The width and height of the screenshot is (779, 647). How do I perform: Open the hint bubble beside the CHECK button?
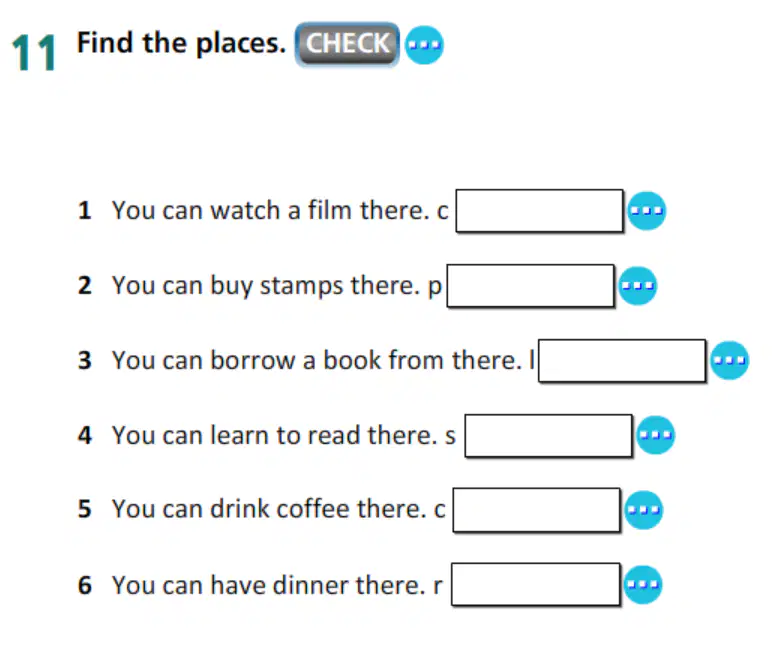(424, 45)
